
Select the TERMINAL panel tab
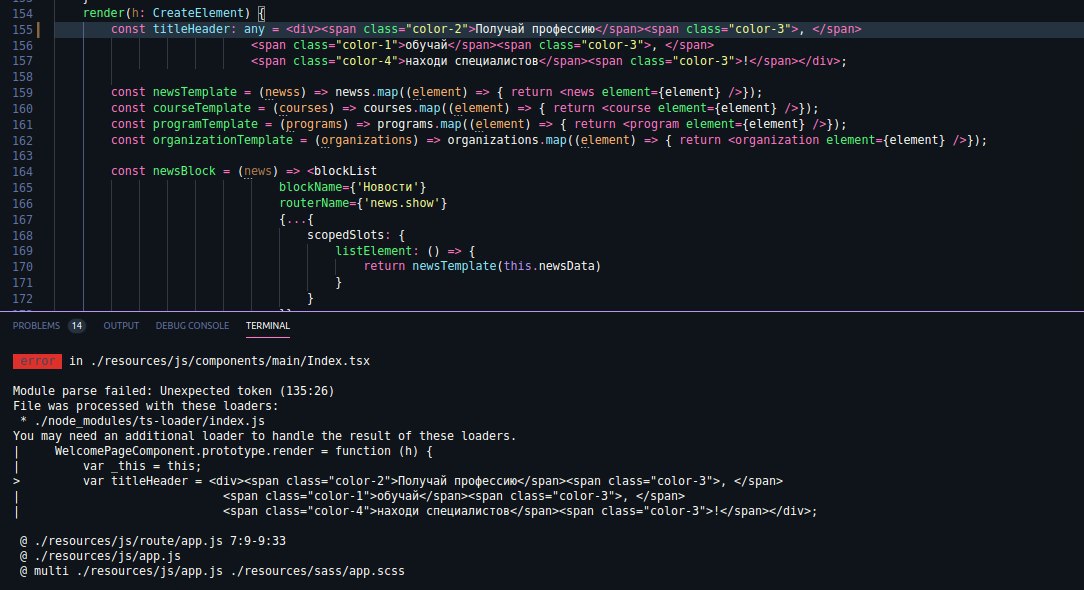tap(268, 326)
